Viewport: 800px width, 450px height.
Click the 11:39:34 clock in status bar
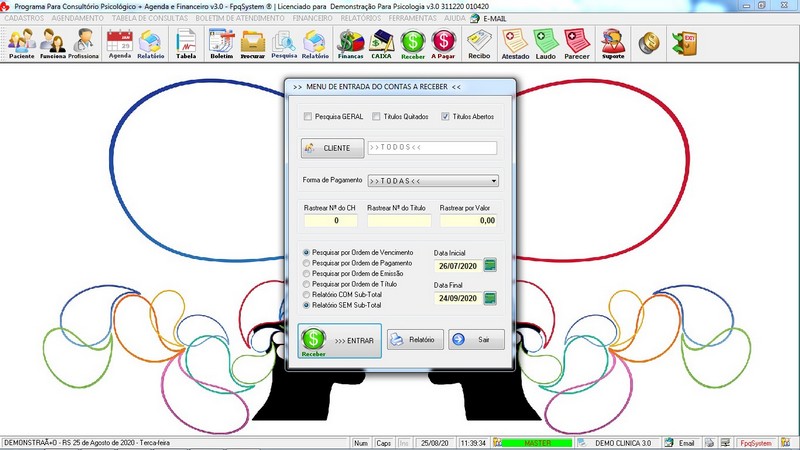[473, 443]
